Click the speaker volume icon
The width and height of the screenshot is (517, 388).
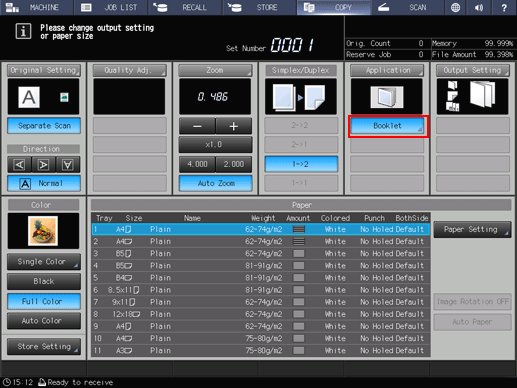(x=479, y=7)
